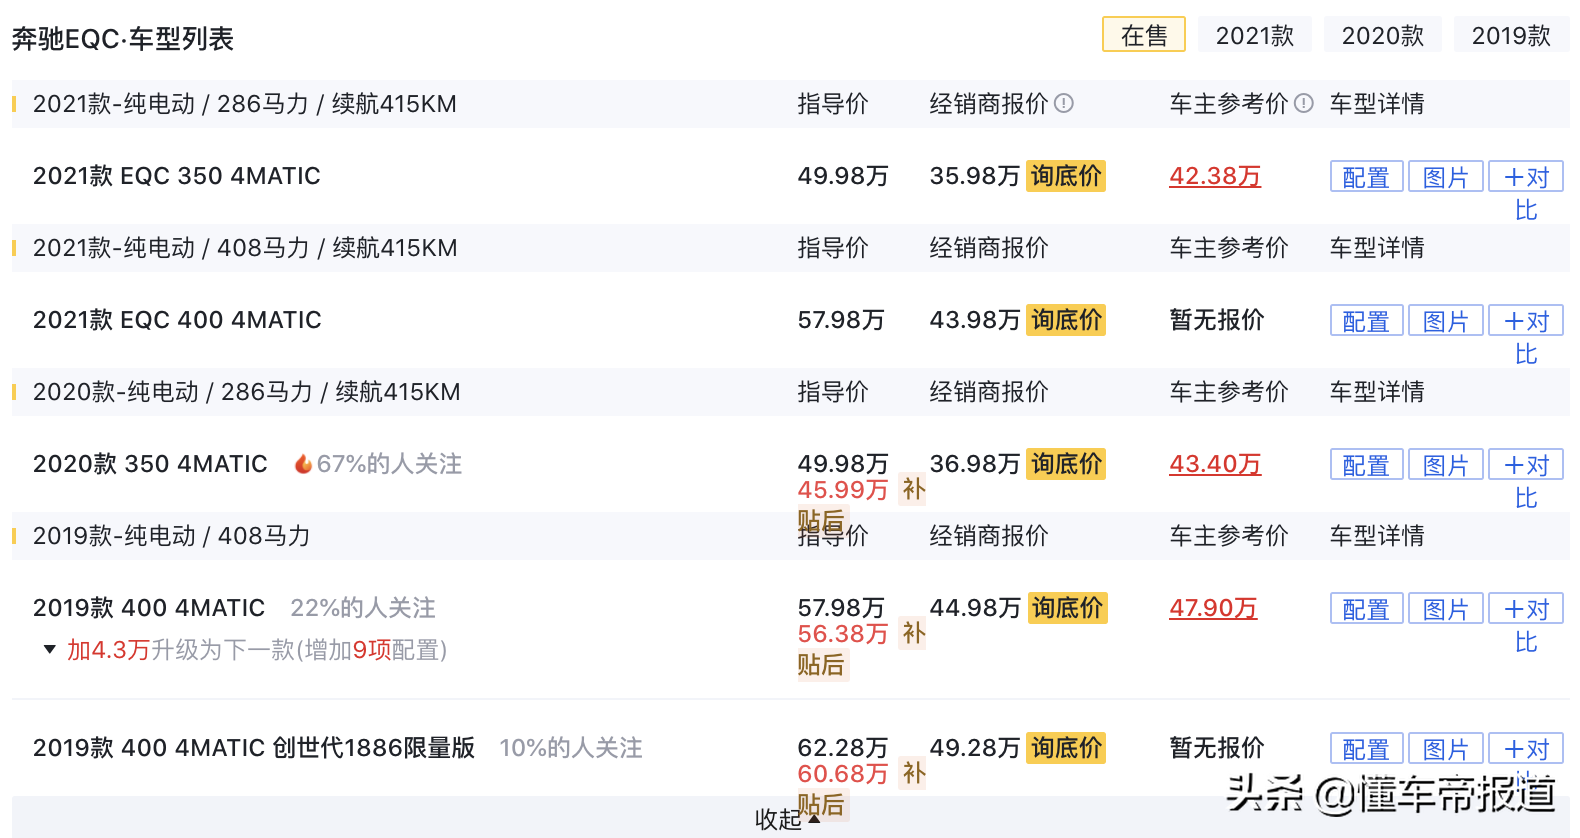This screenshot has width=1580, height=838.
Task: Open owner price link 47.90万
Action: point(1213,608)
